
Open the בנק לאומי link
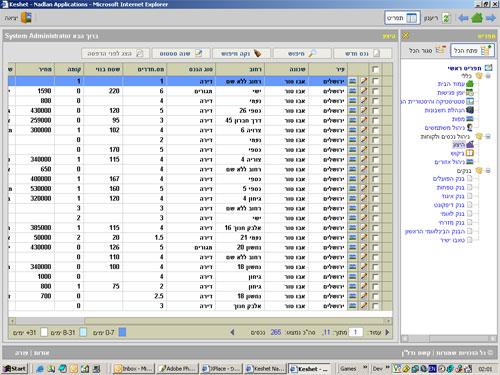click(452, 213)
